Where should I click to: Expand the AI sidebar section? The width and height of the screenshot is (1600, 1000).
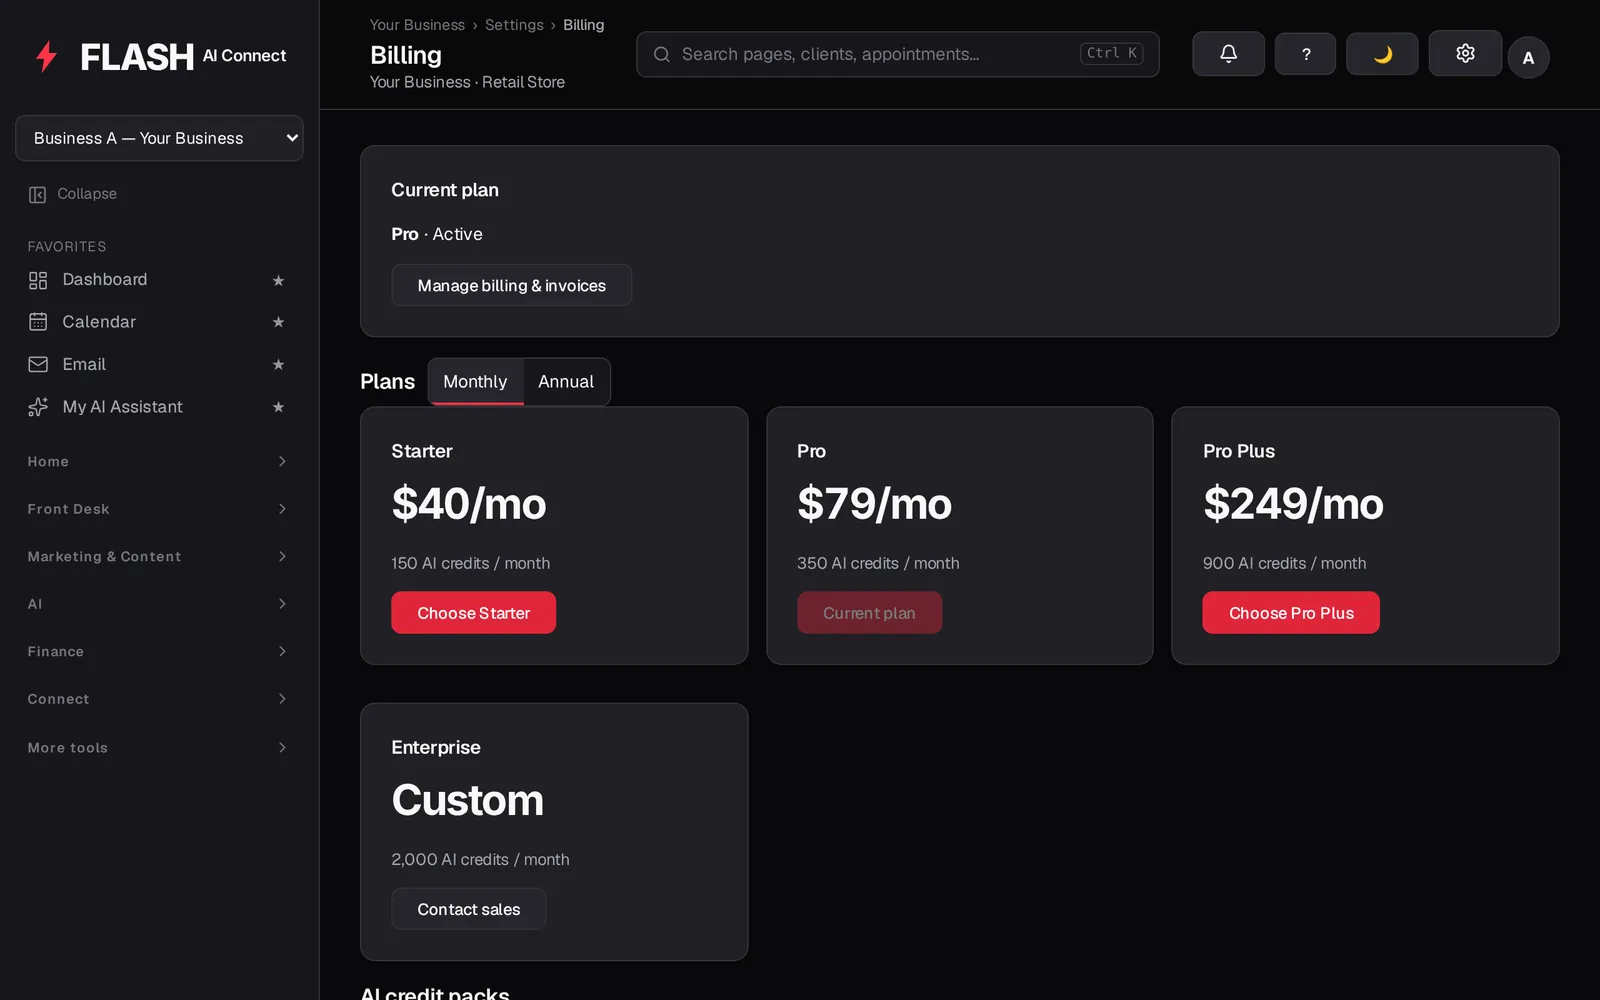click(158, 604)
